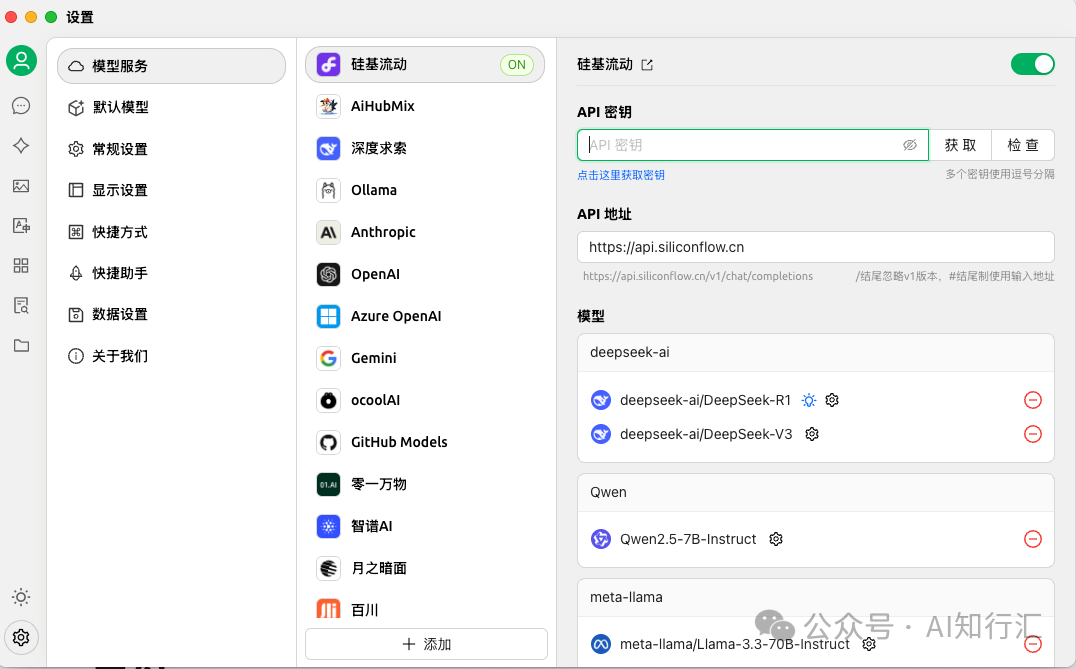Open 默认模型 settings section
This screenshot has width=1076, height=669.
click(172, 108)
